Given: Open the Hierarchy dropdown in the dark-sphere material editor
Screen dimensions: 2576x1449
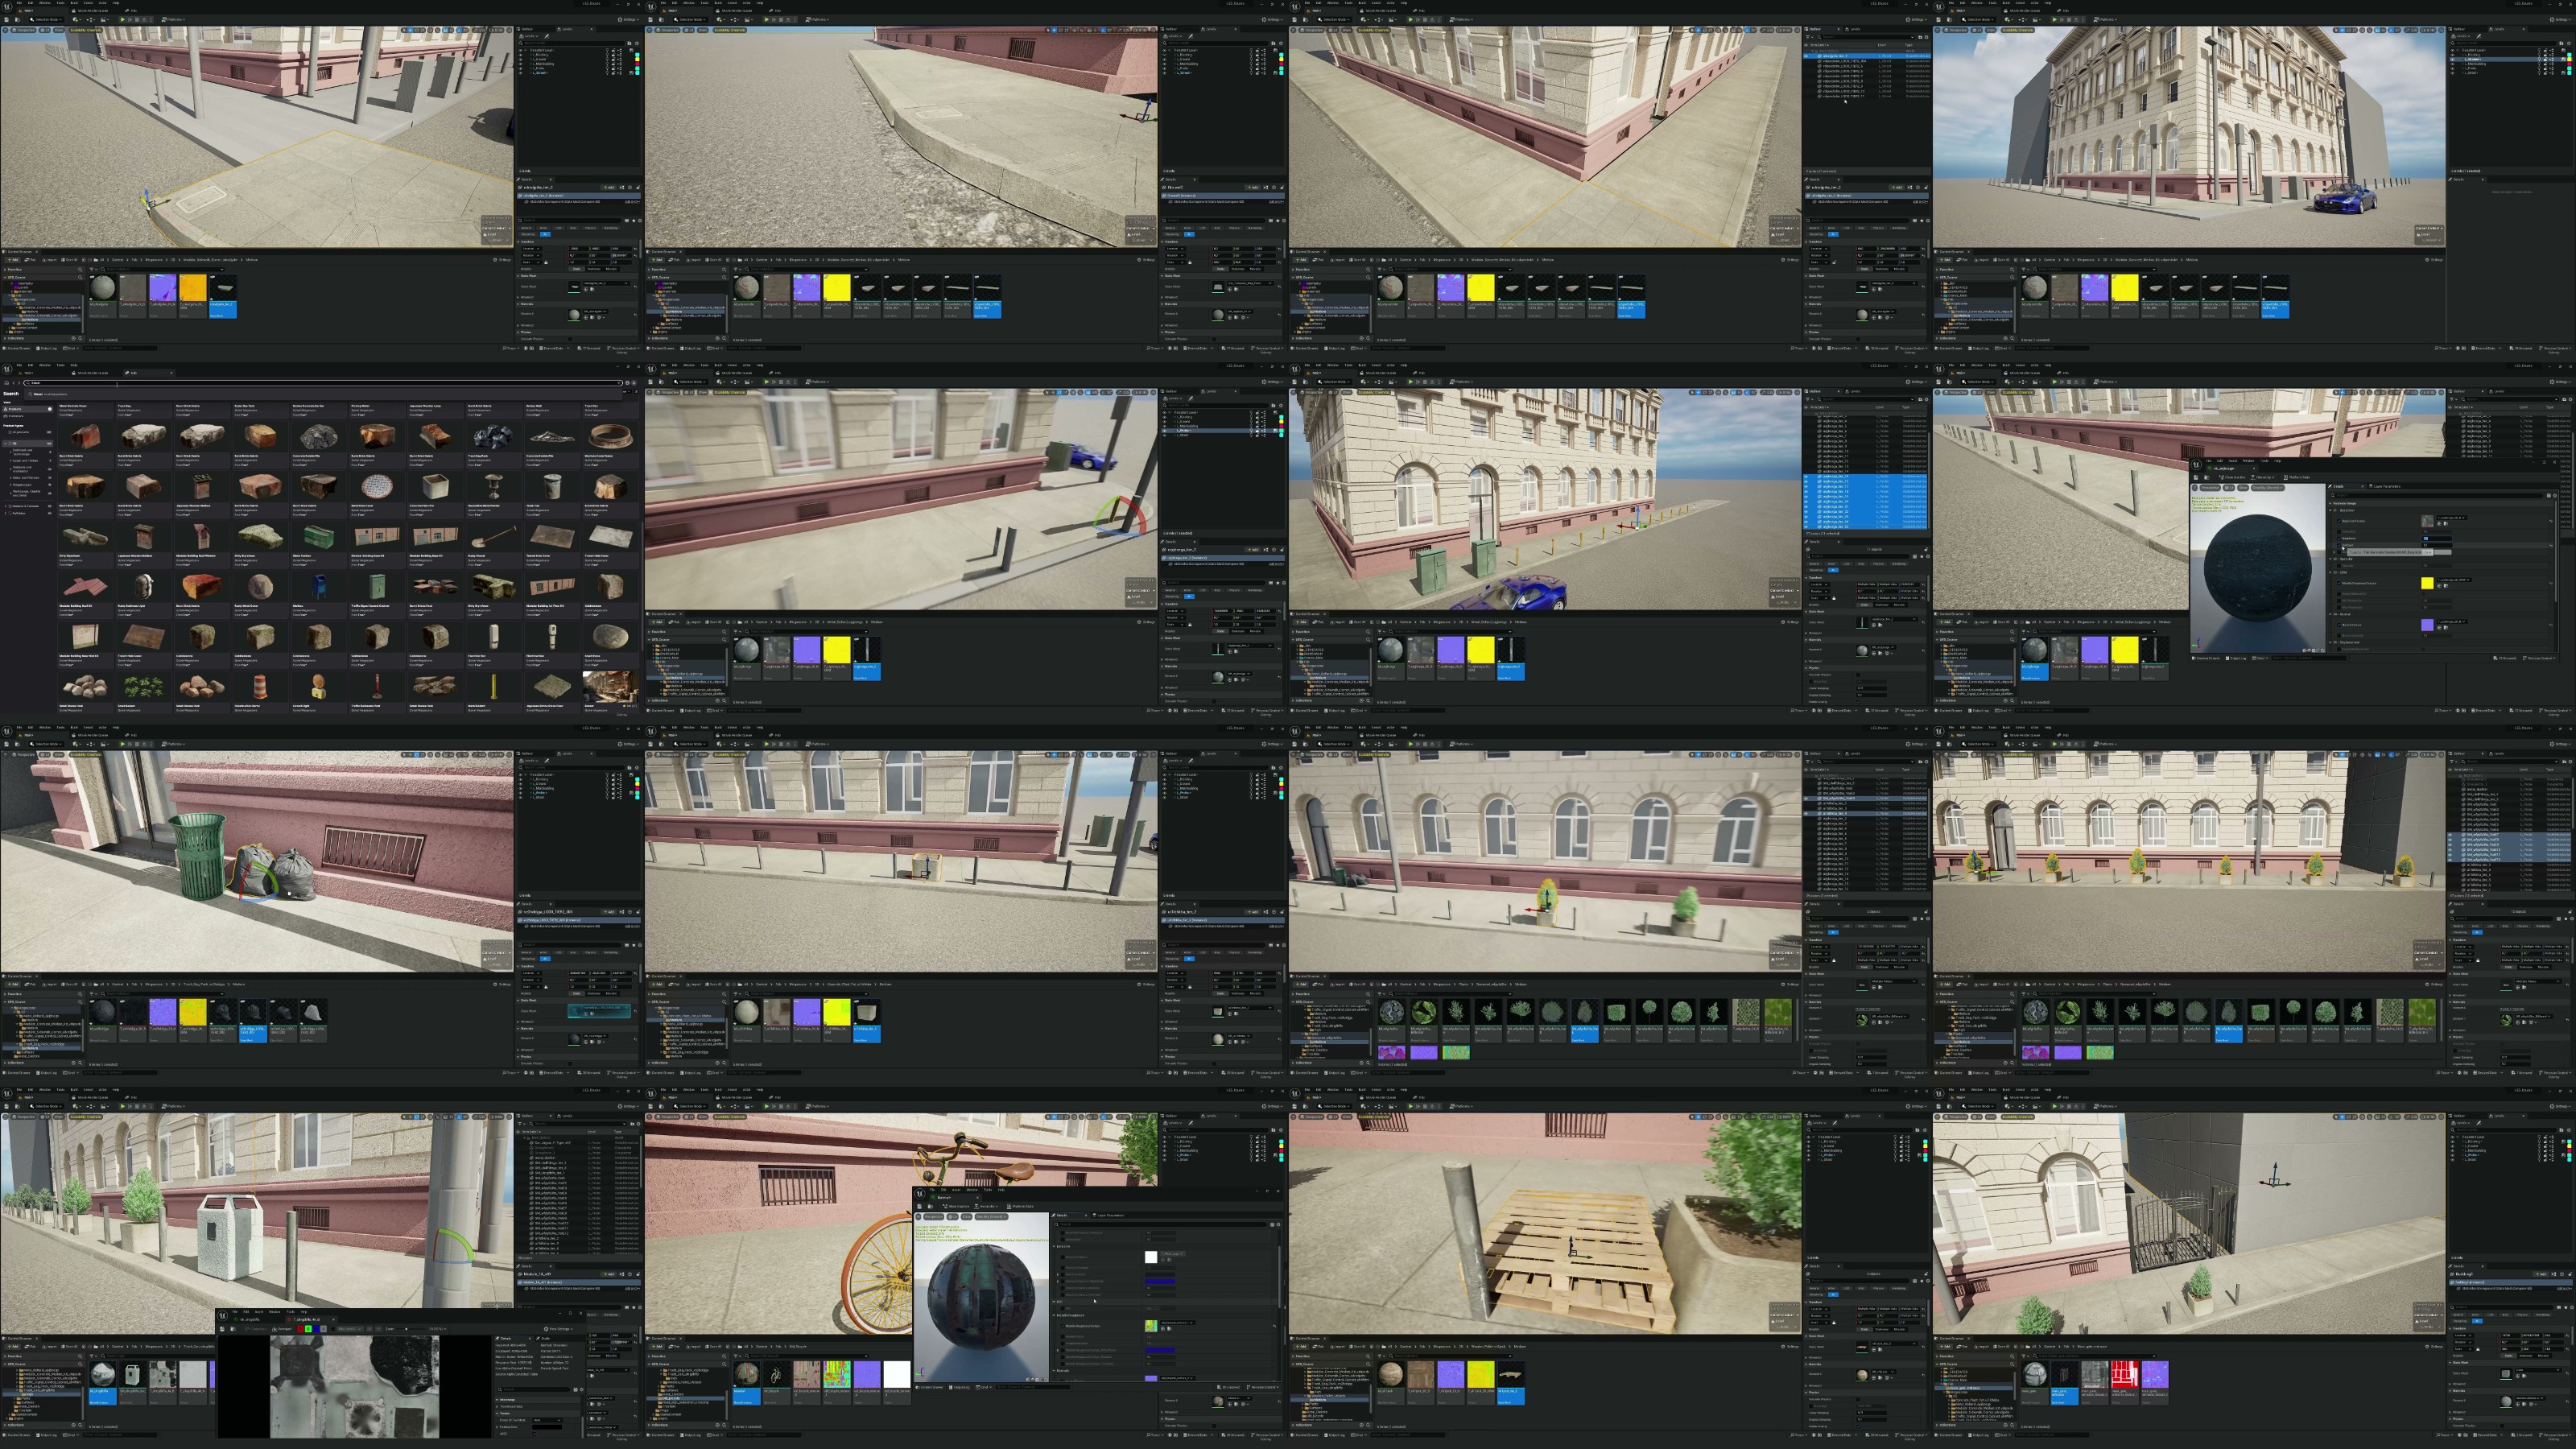Looking at the screenshot, I should pyautogui.click(x=2263, y=478).
